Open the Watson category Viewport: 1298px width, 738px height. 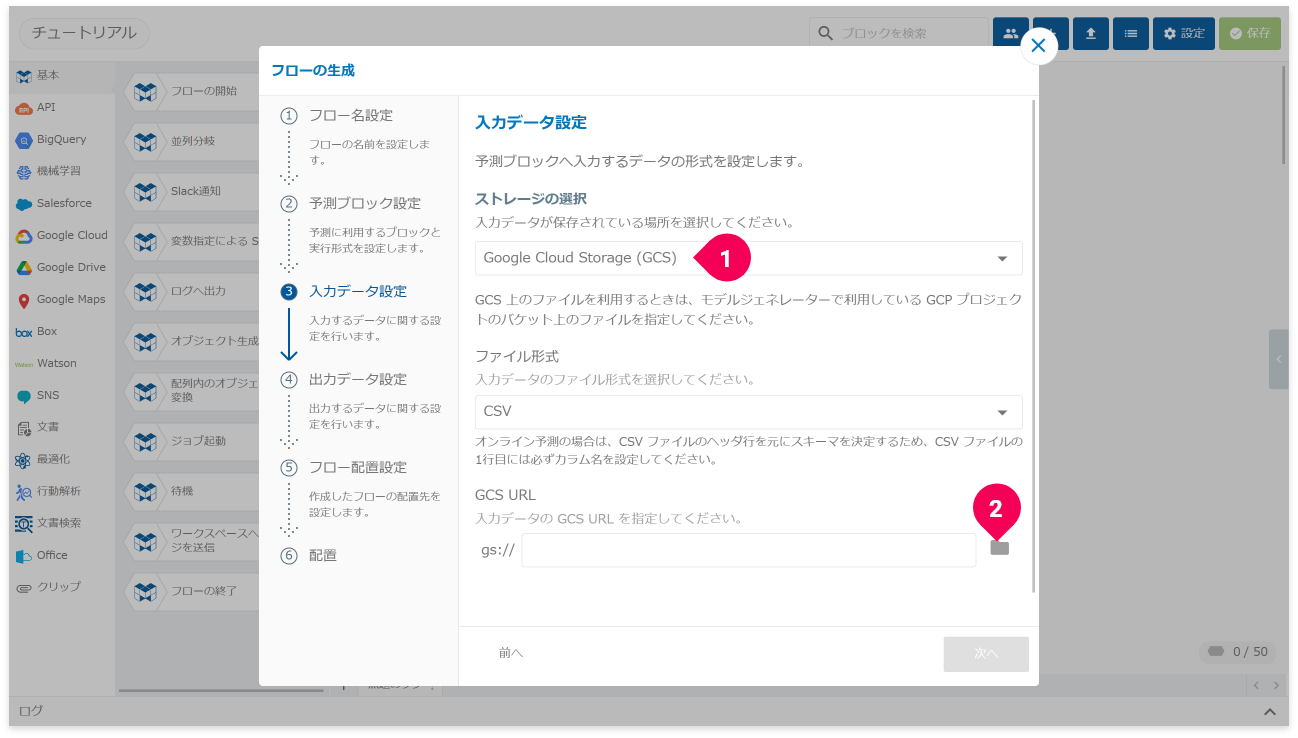(60, 364)
